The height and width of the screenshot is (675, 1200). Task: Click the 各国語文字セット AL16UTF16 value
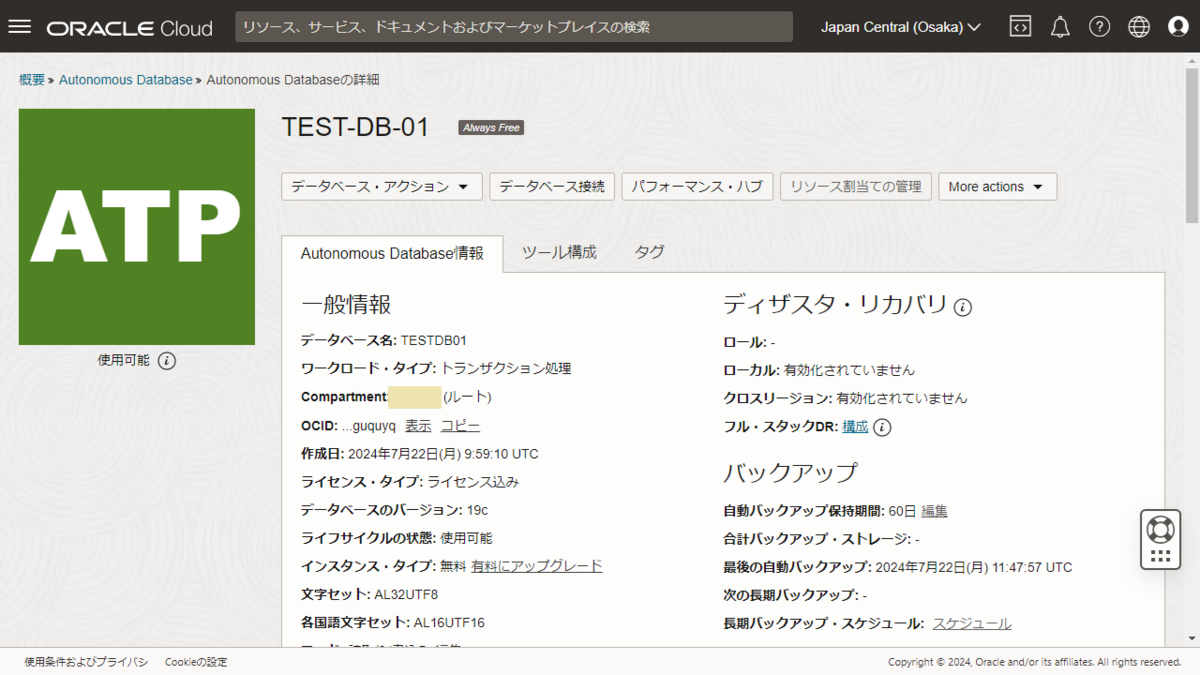coord(449,622)
